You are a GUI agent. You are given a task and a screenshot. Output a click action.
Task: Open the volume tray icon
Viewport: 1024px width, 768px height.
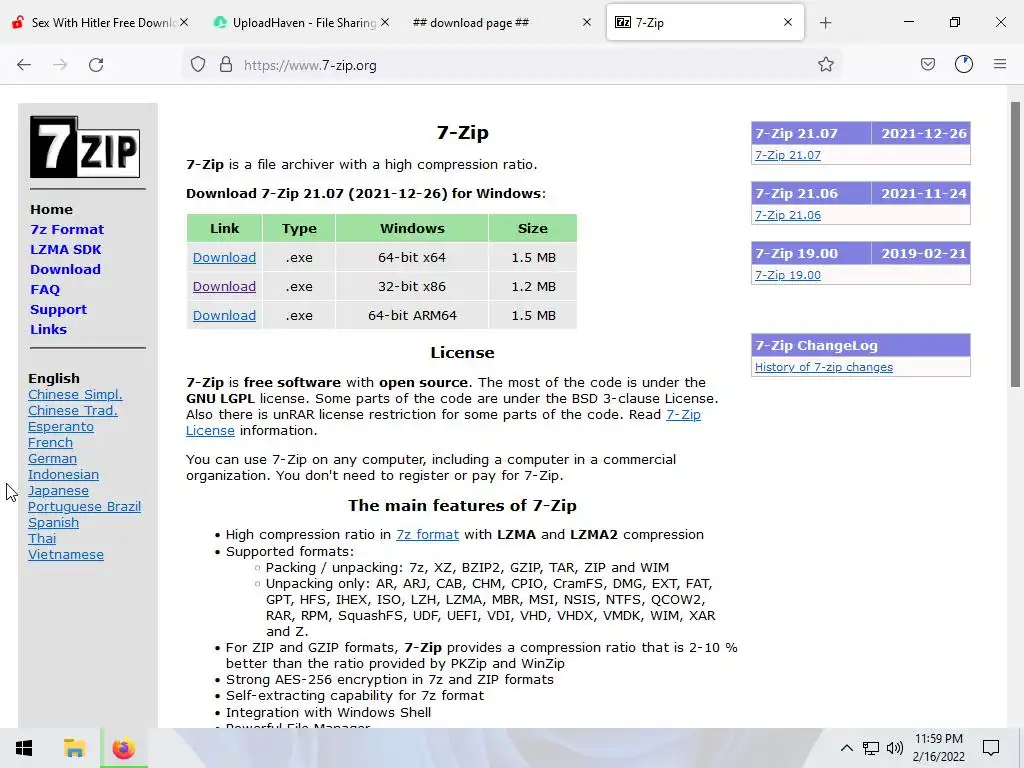click(x=895, y=748)
